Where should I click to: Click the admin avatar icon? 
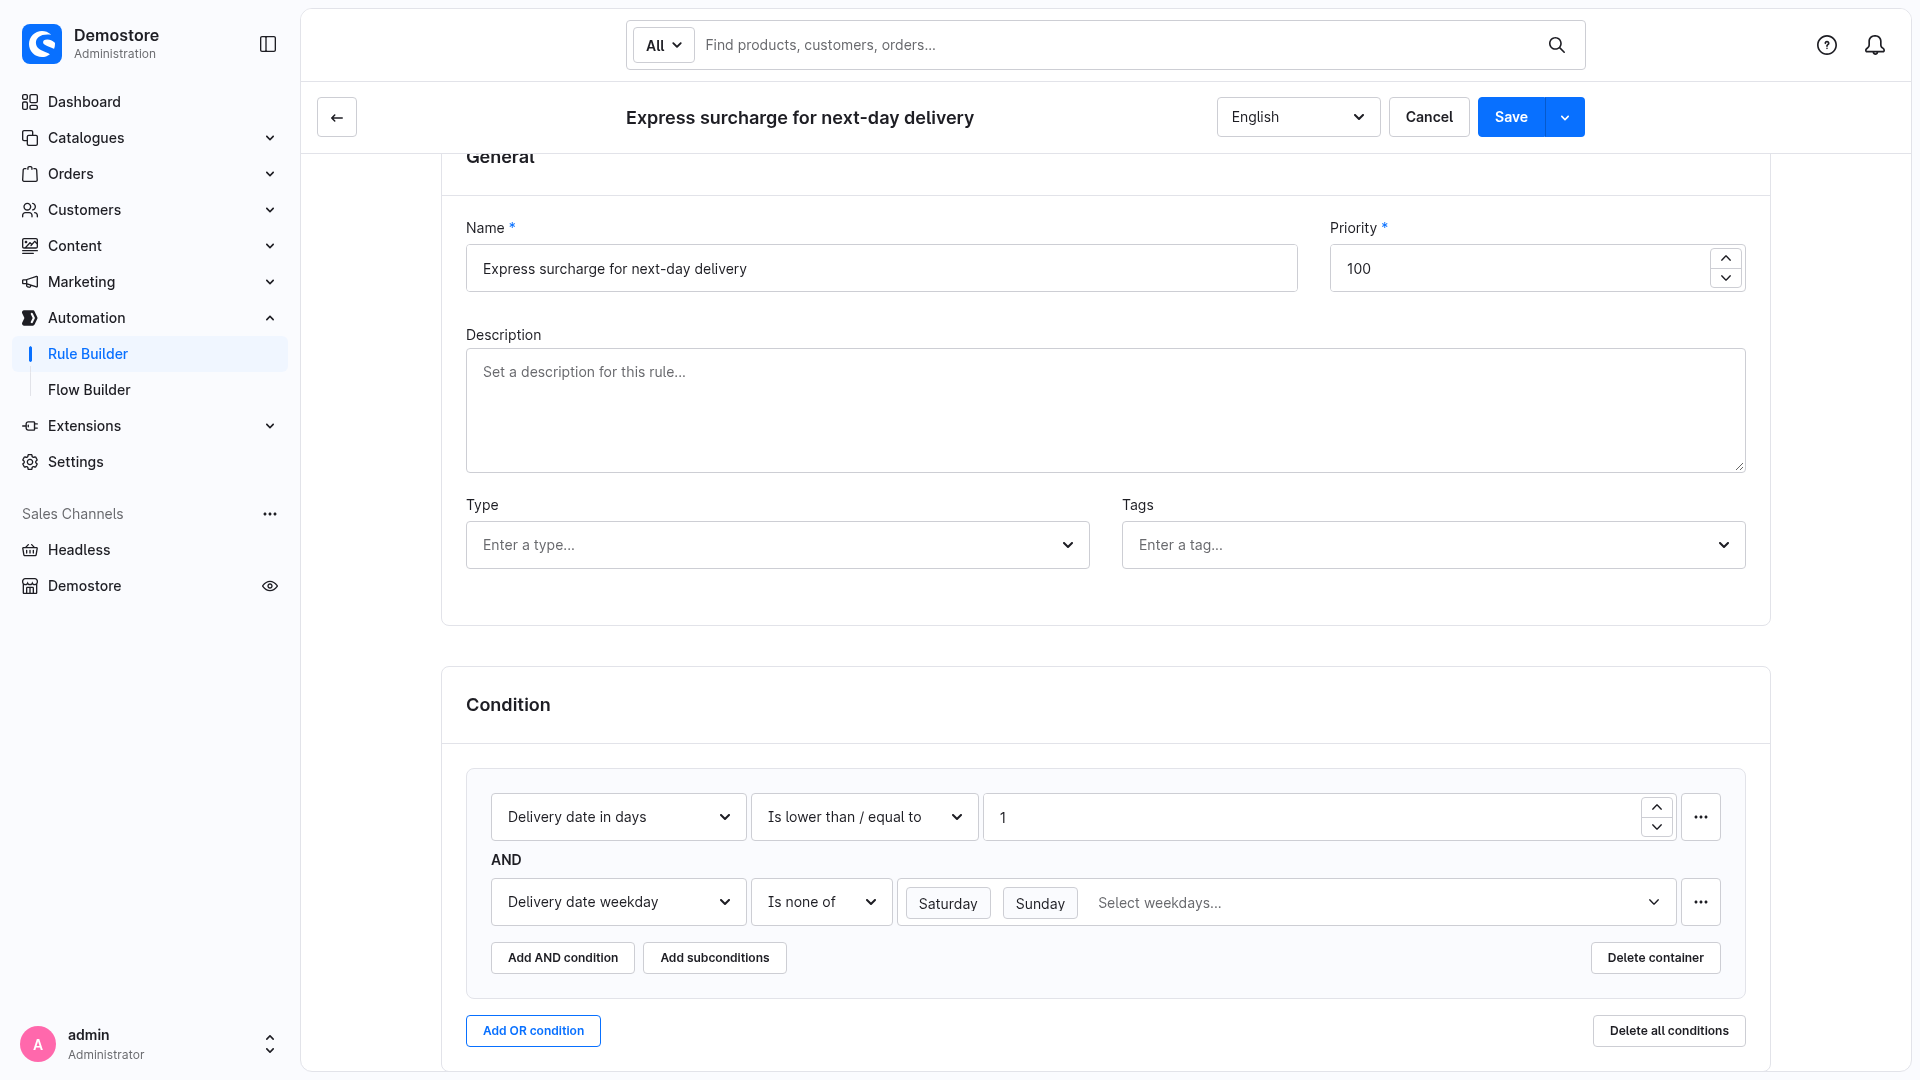[38, 1044]
